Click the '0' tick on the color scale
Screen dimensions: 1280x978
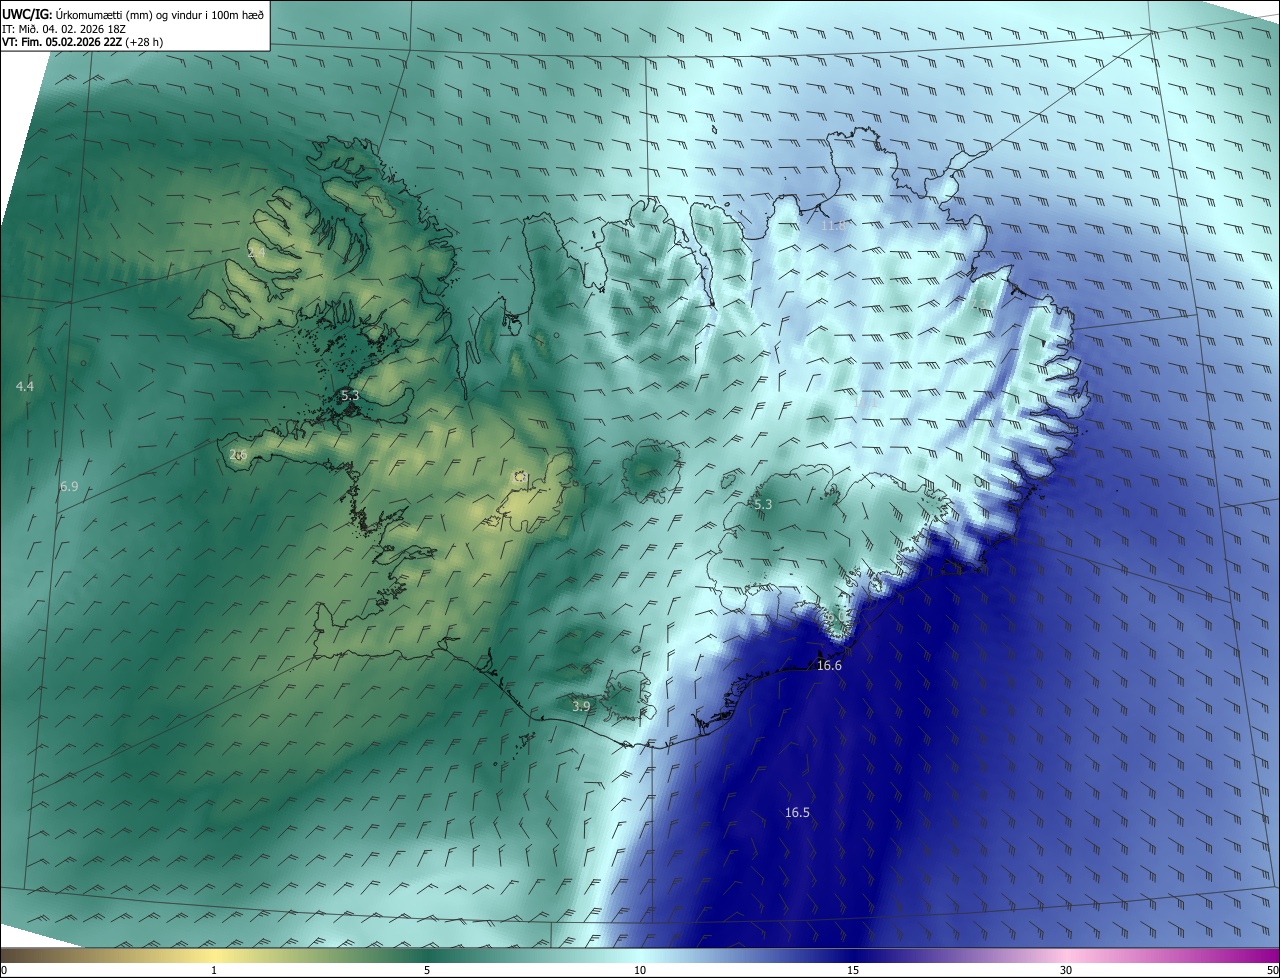[4, 970]
